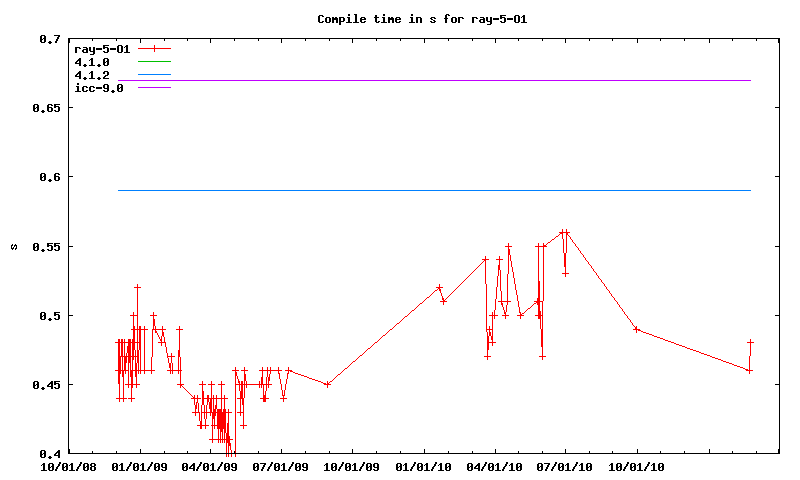Toggle the icc-9.0 legend entry
Viewport: 800px width, 480px height.
click(99, 88)
